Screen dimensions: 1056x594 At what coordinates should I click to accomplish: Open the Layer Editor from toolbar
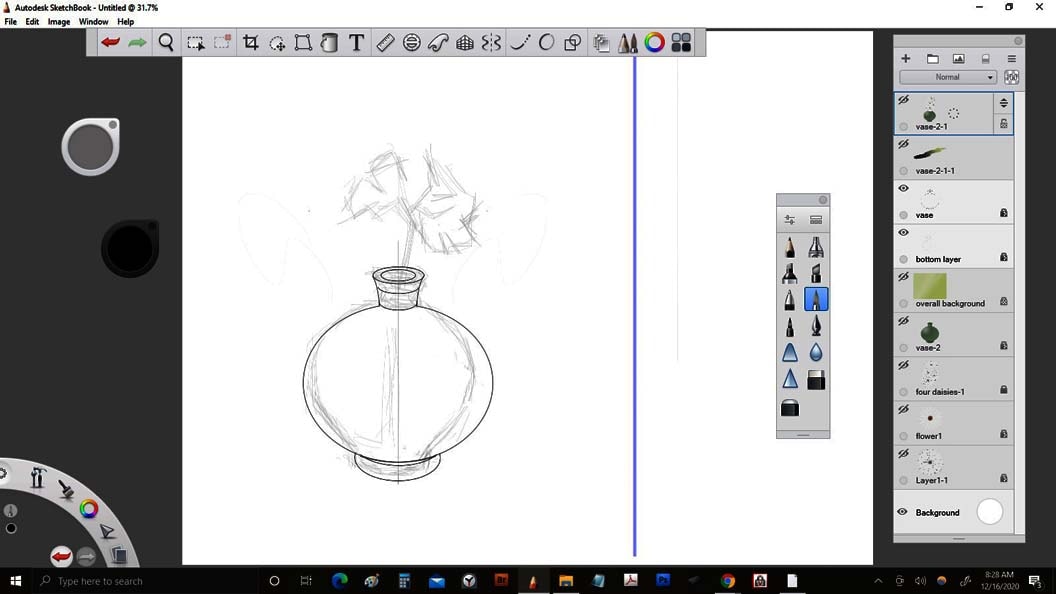tap(601, 43)
